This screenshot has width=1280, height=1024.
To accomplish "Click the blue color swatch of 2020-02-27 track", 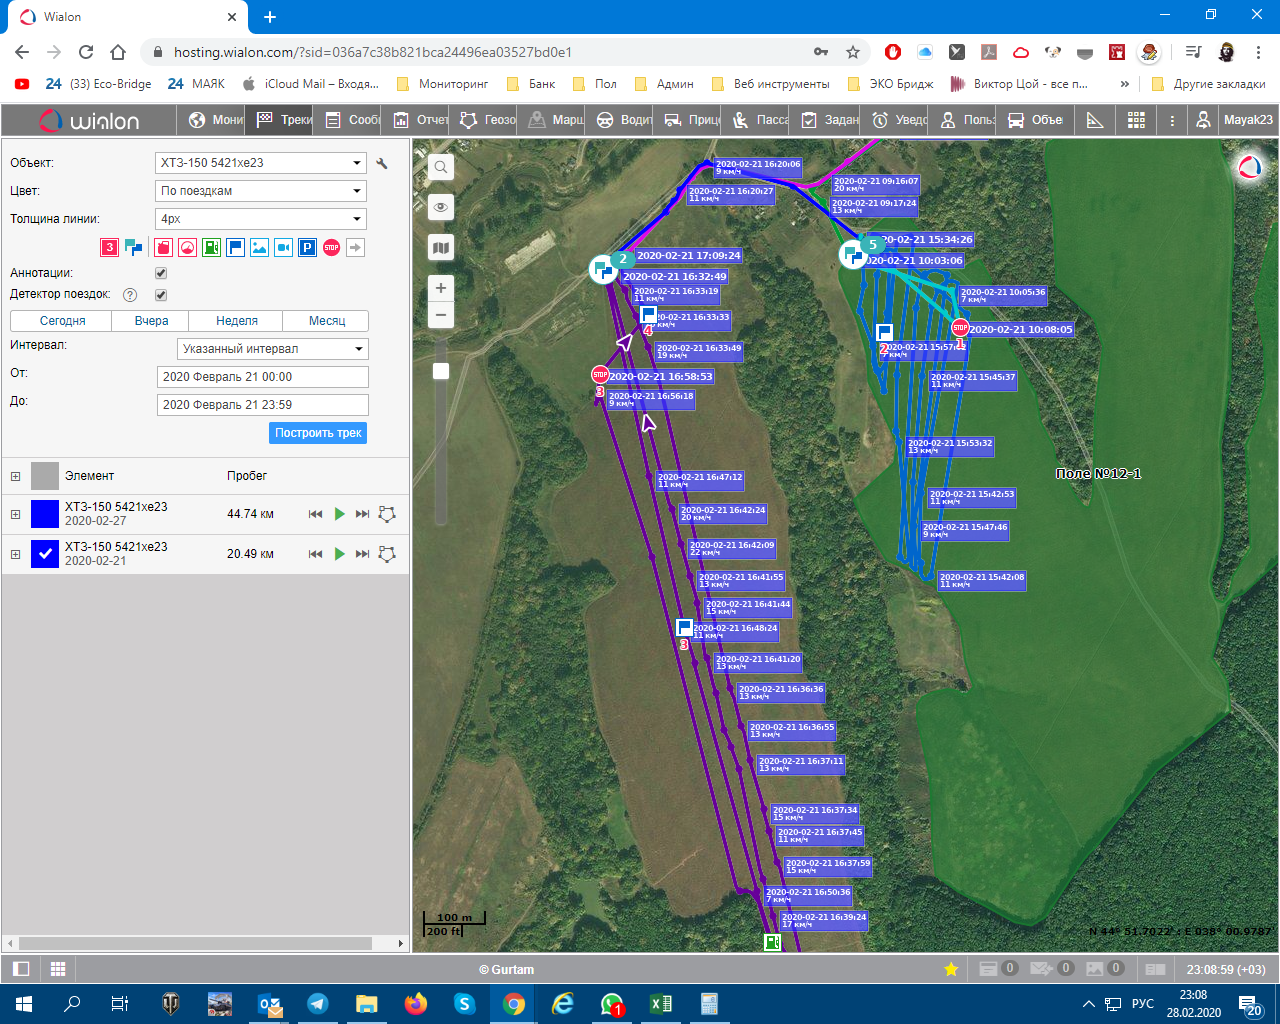I will coord(45,514).
